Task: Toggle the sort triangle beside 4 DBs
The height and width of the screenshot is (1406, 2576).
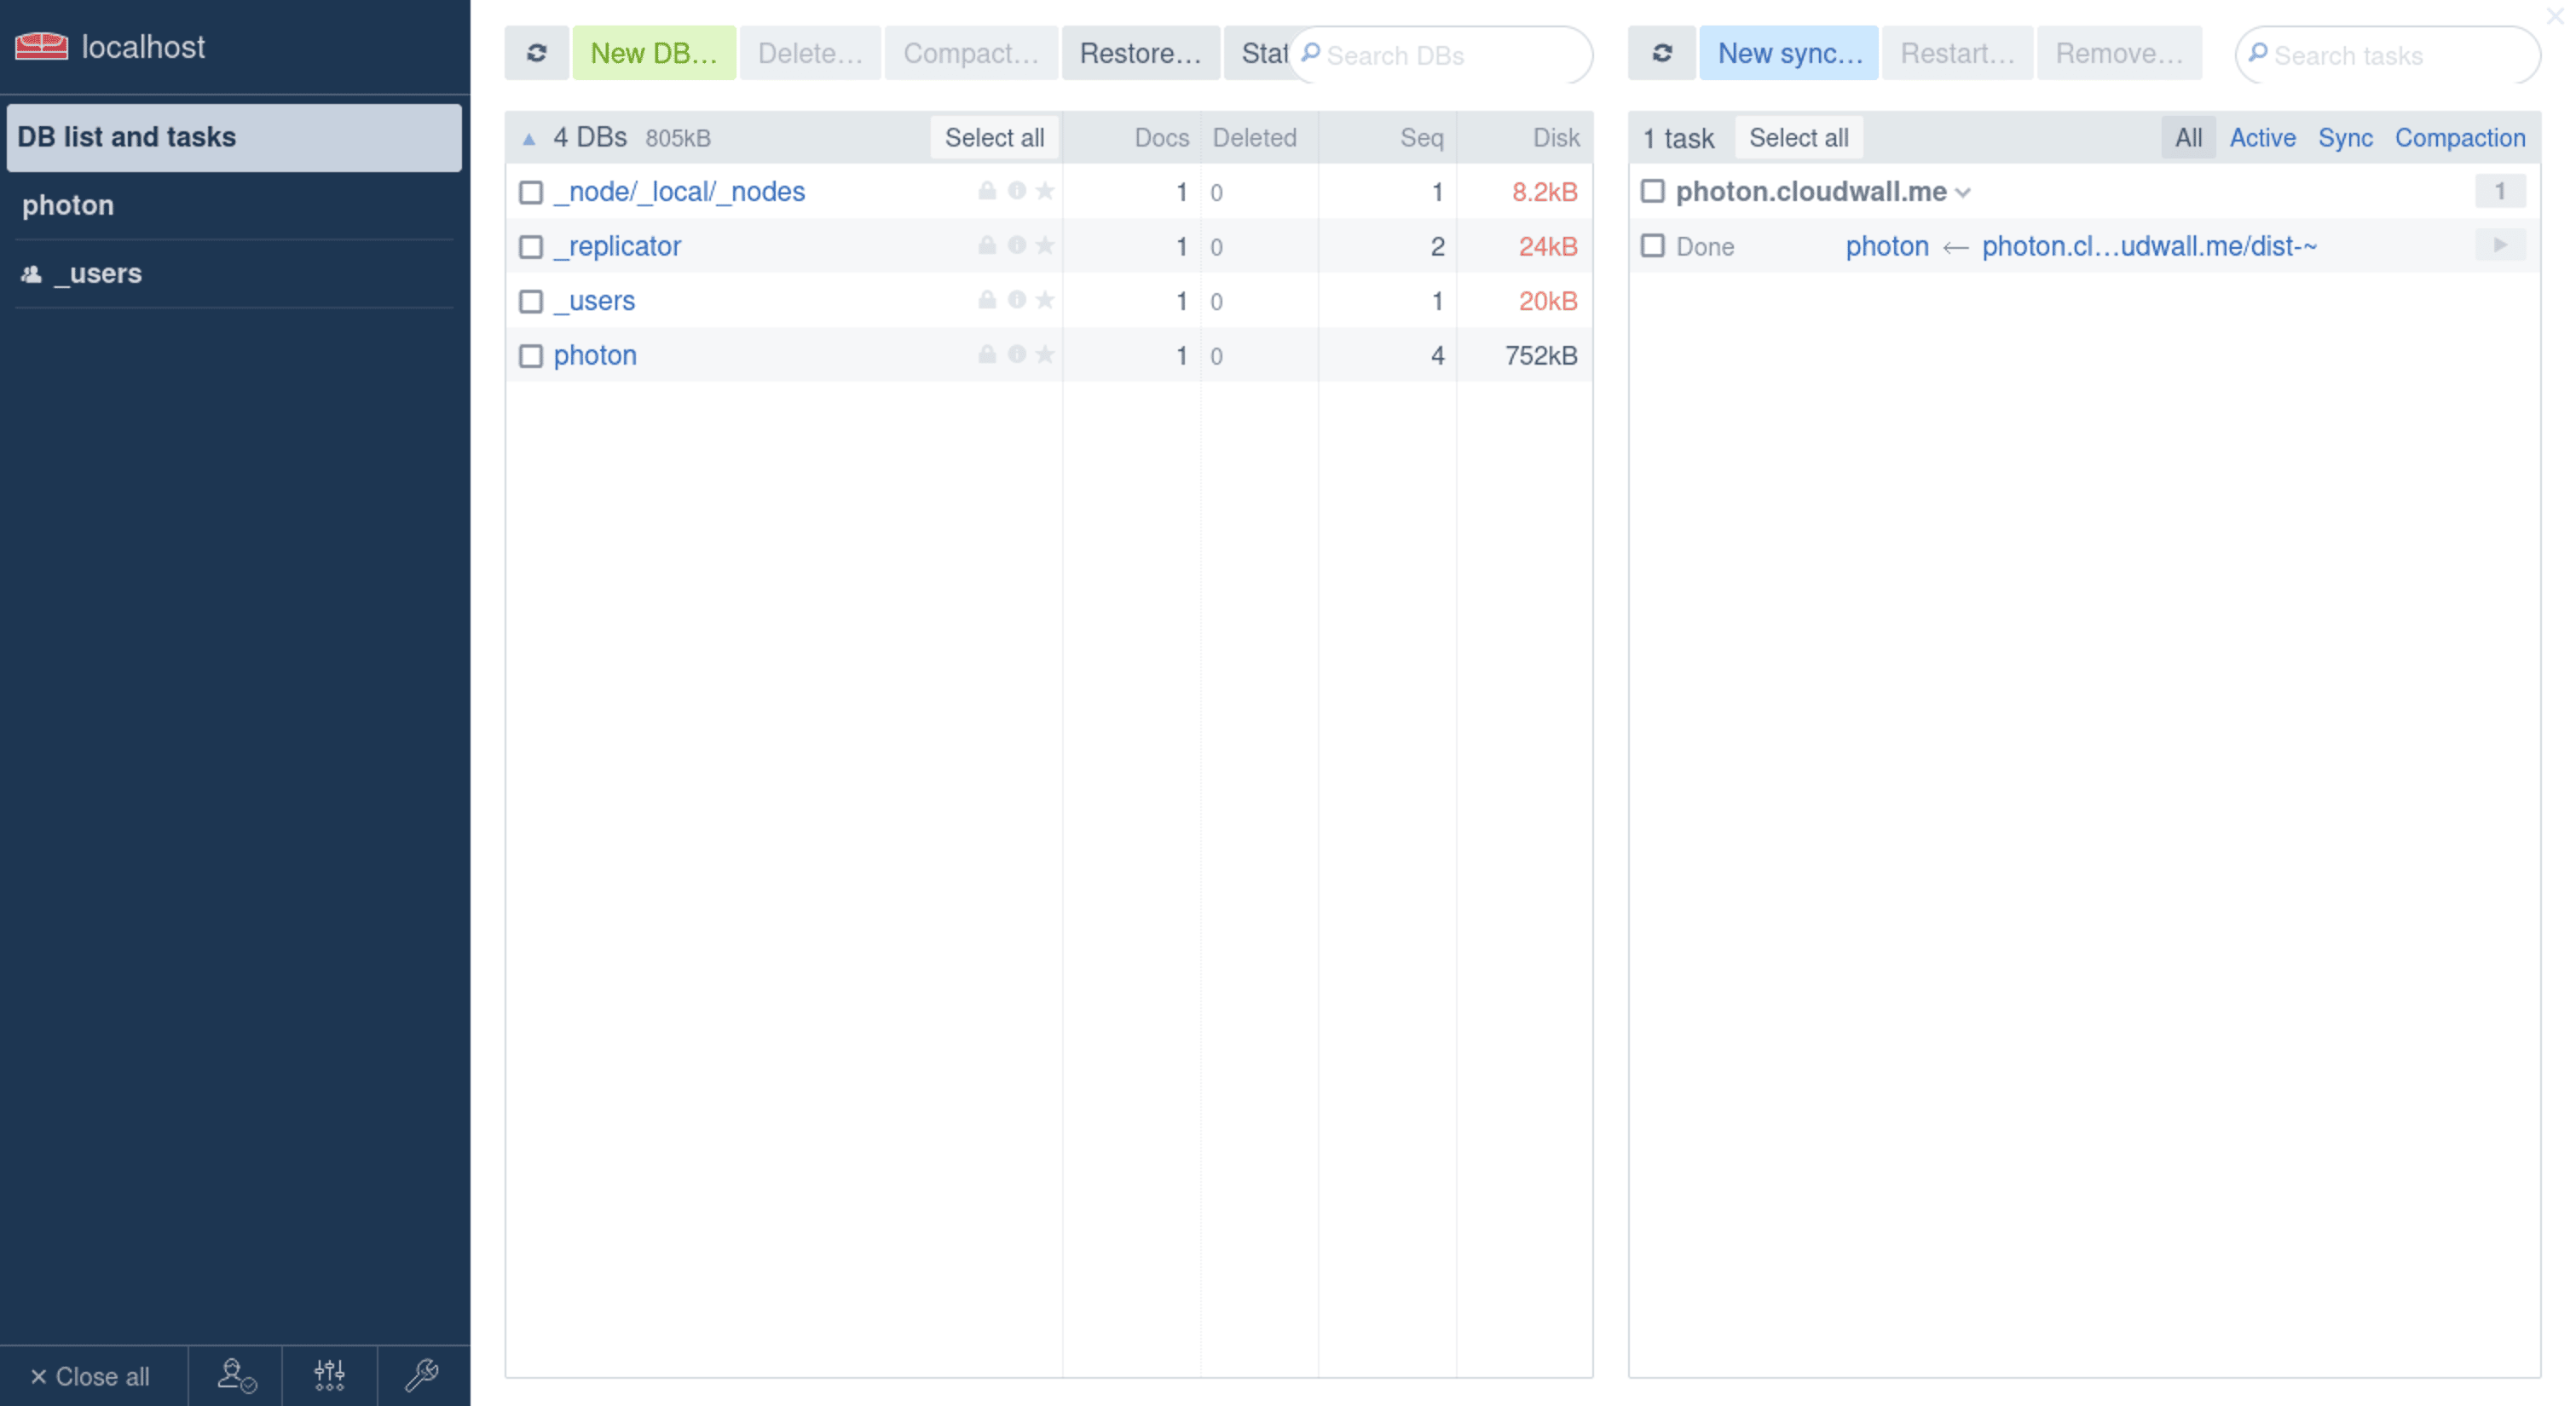Action: (529, 139)
